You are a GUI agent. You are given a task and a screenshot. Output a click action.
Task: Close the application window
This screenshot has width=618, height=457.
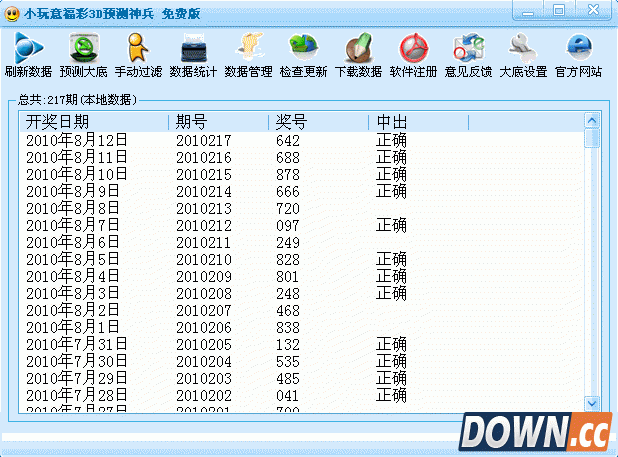[593, 10]
